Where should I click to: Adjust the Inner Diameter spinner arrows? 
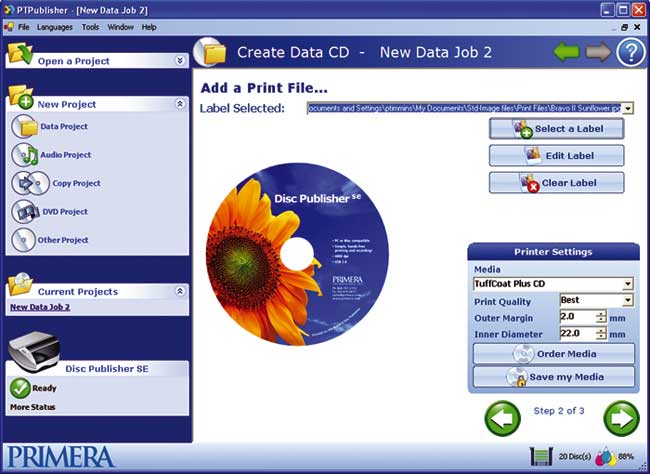coord(601,333)
